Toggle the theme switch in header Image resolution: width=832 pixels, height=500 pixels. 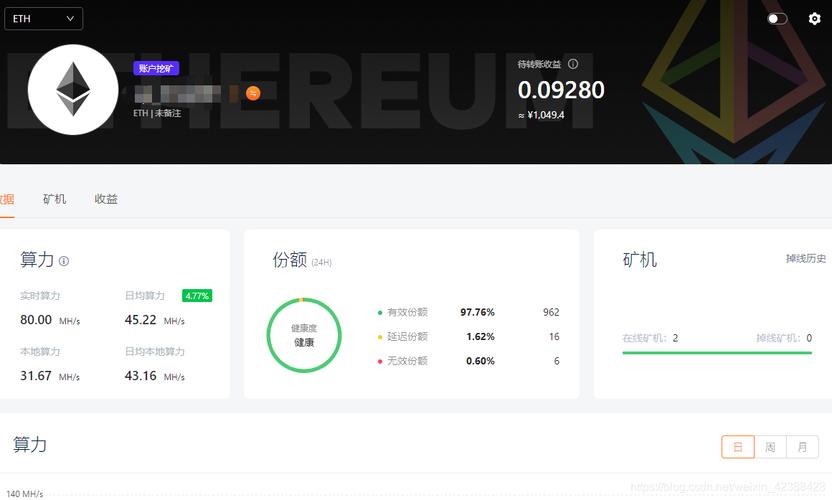pyautogui.click(x=777, y=19)
